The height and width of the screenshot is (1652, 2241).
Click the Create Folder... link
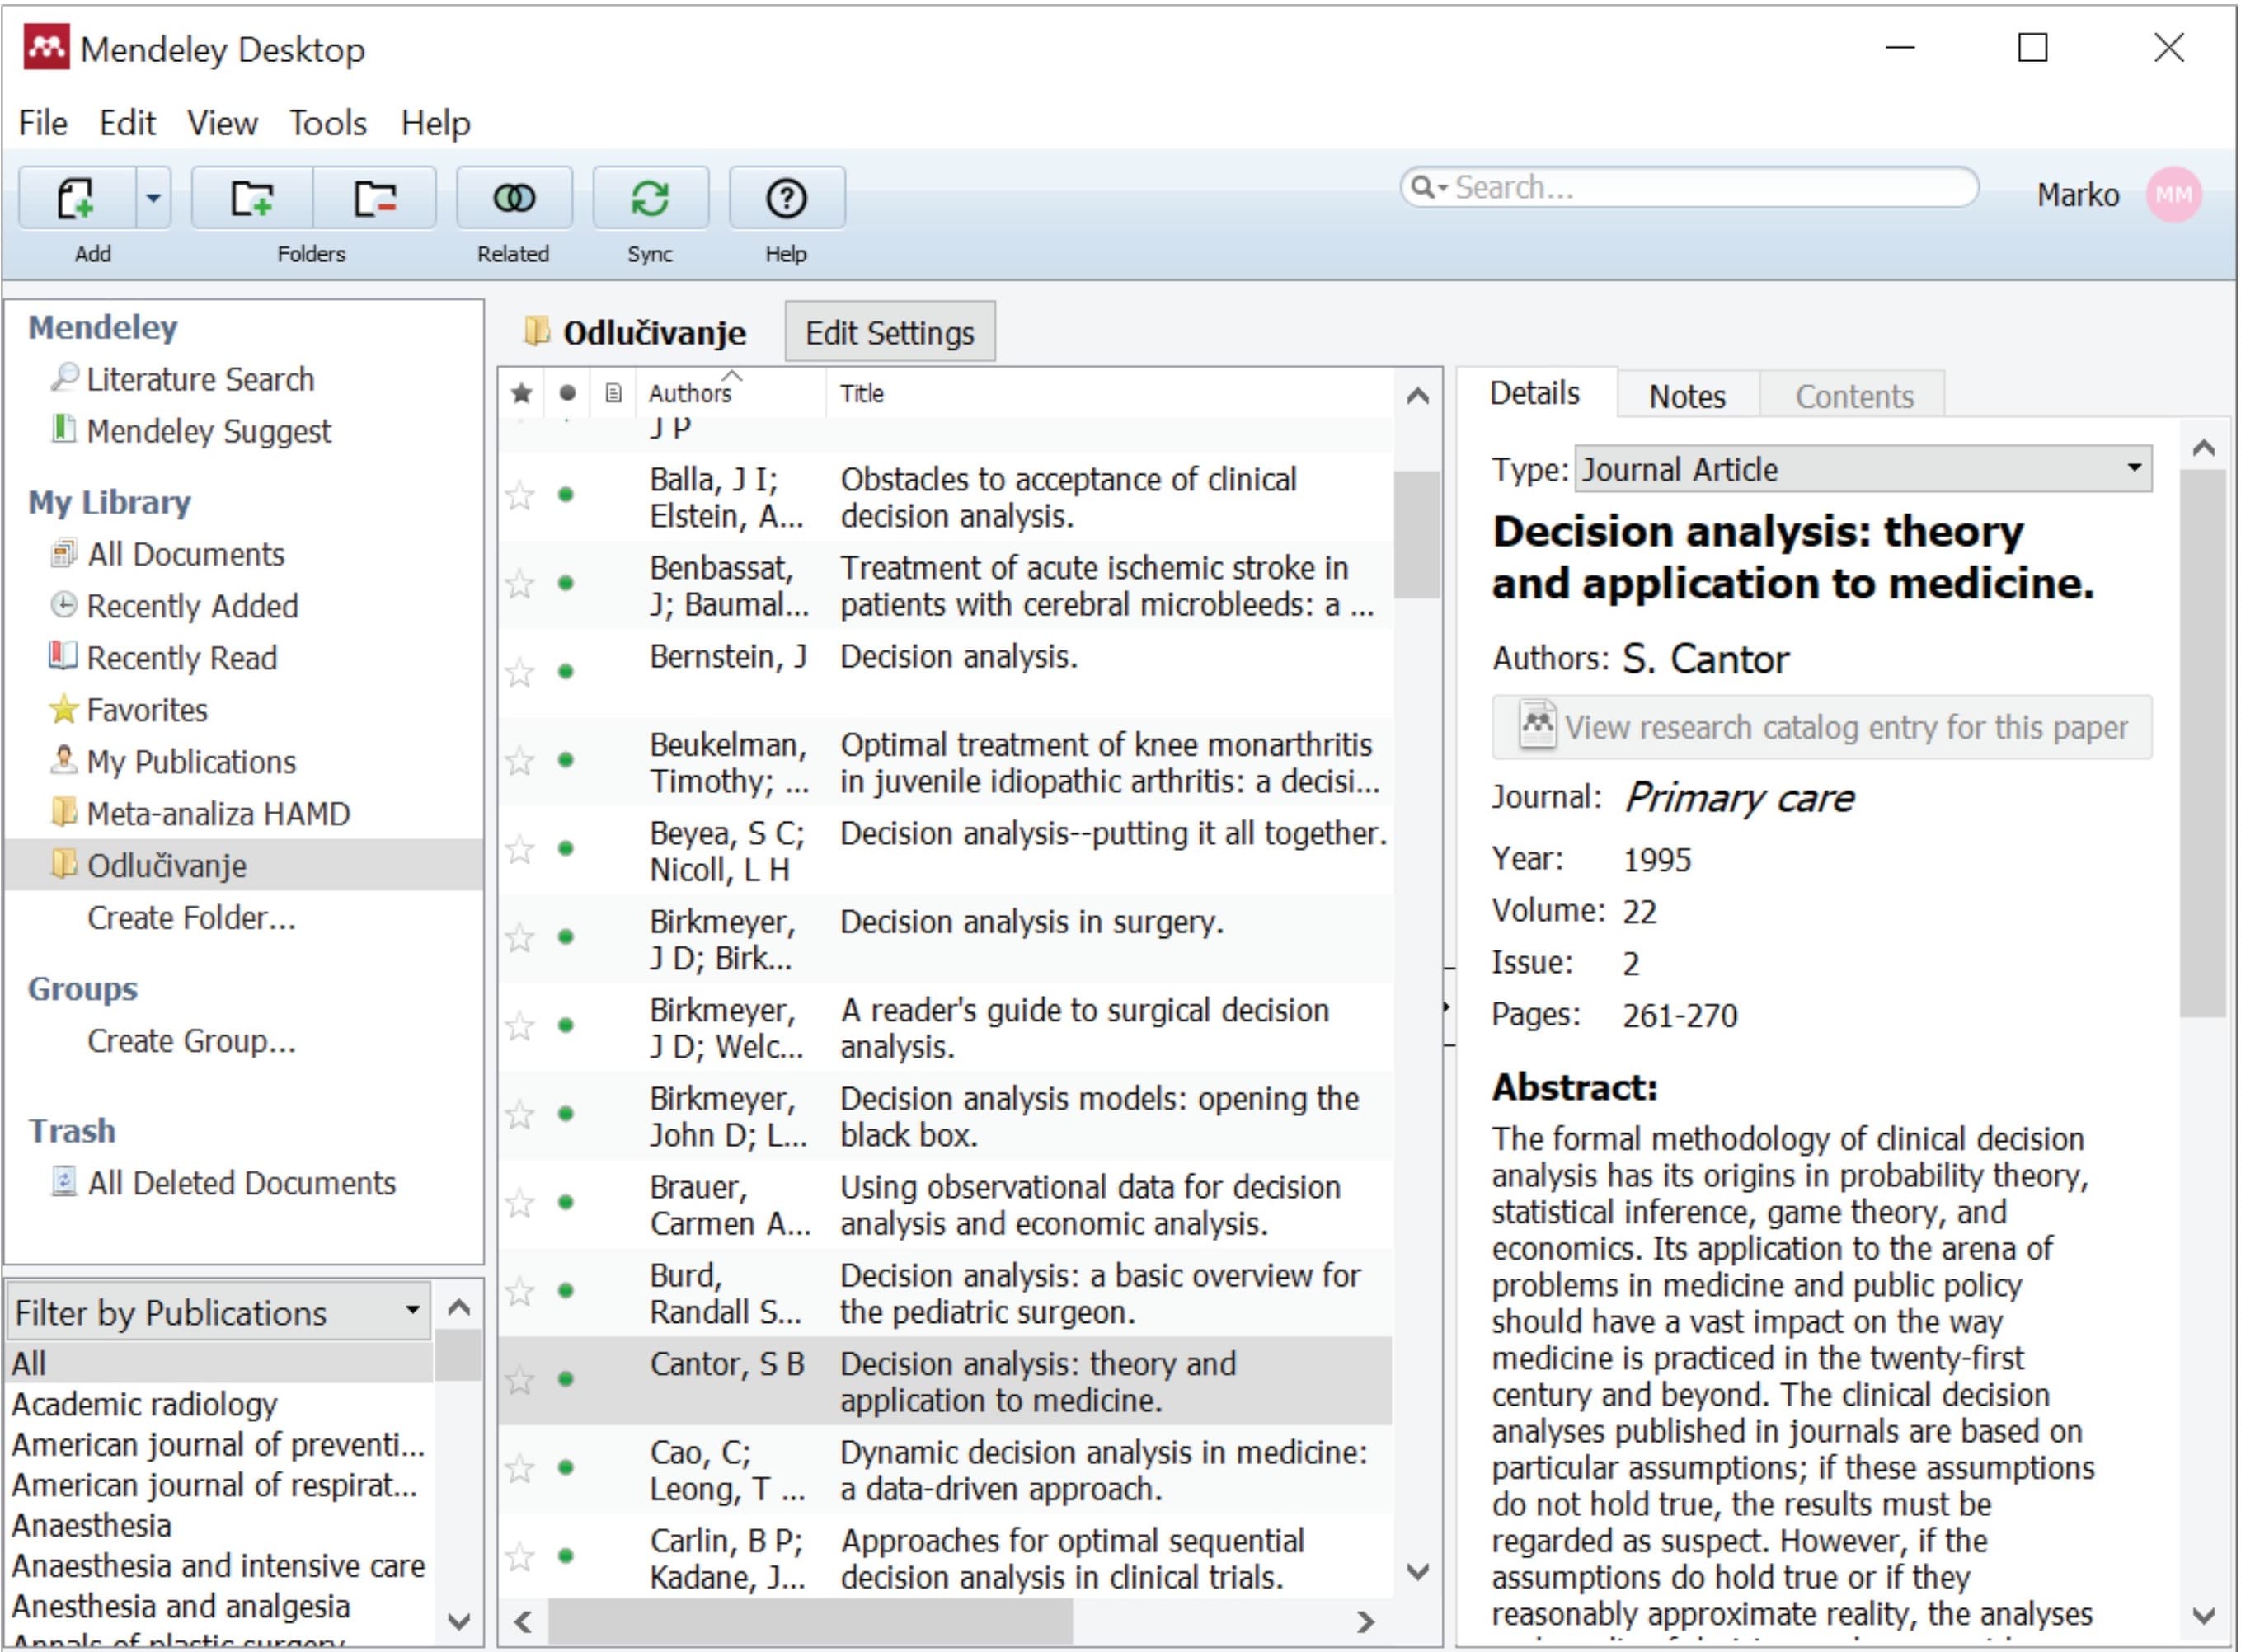191,918
